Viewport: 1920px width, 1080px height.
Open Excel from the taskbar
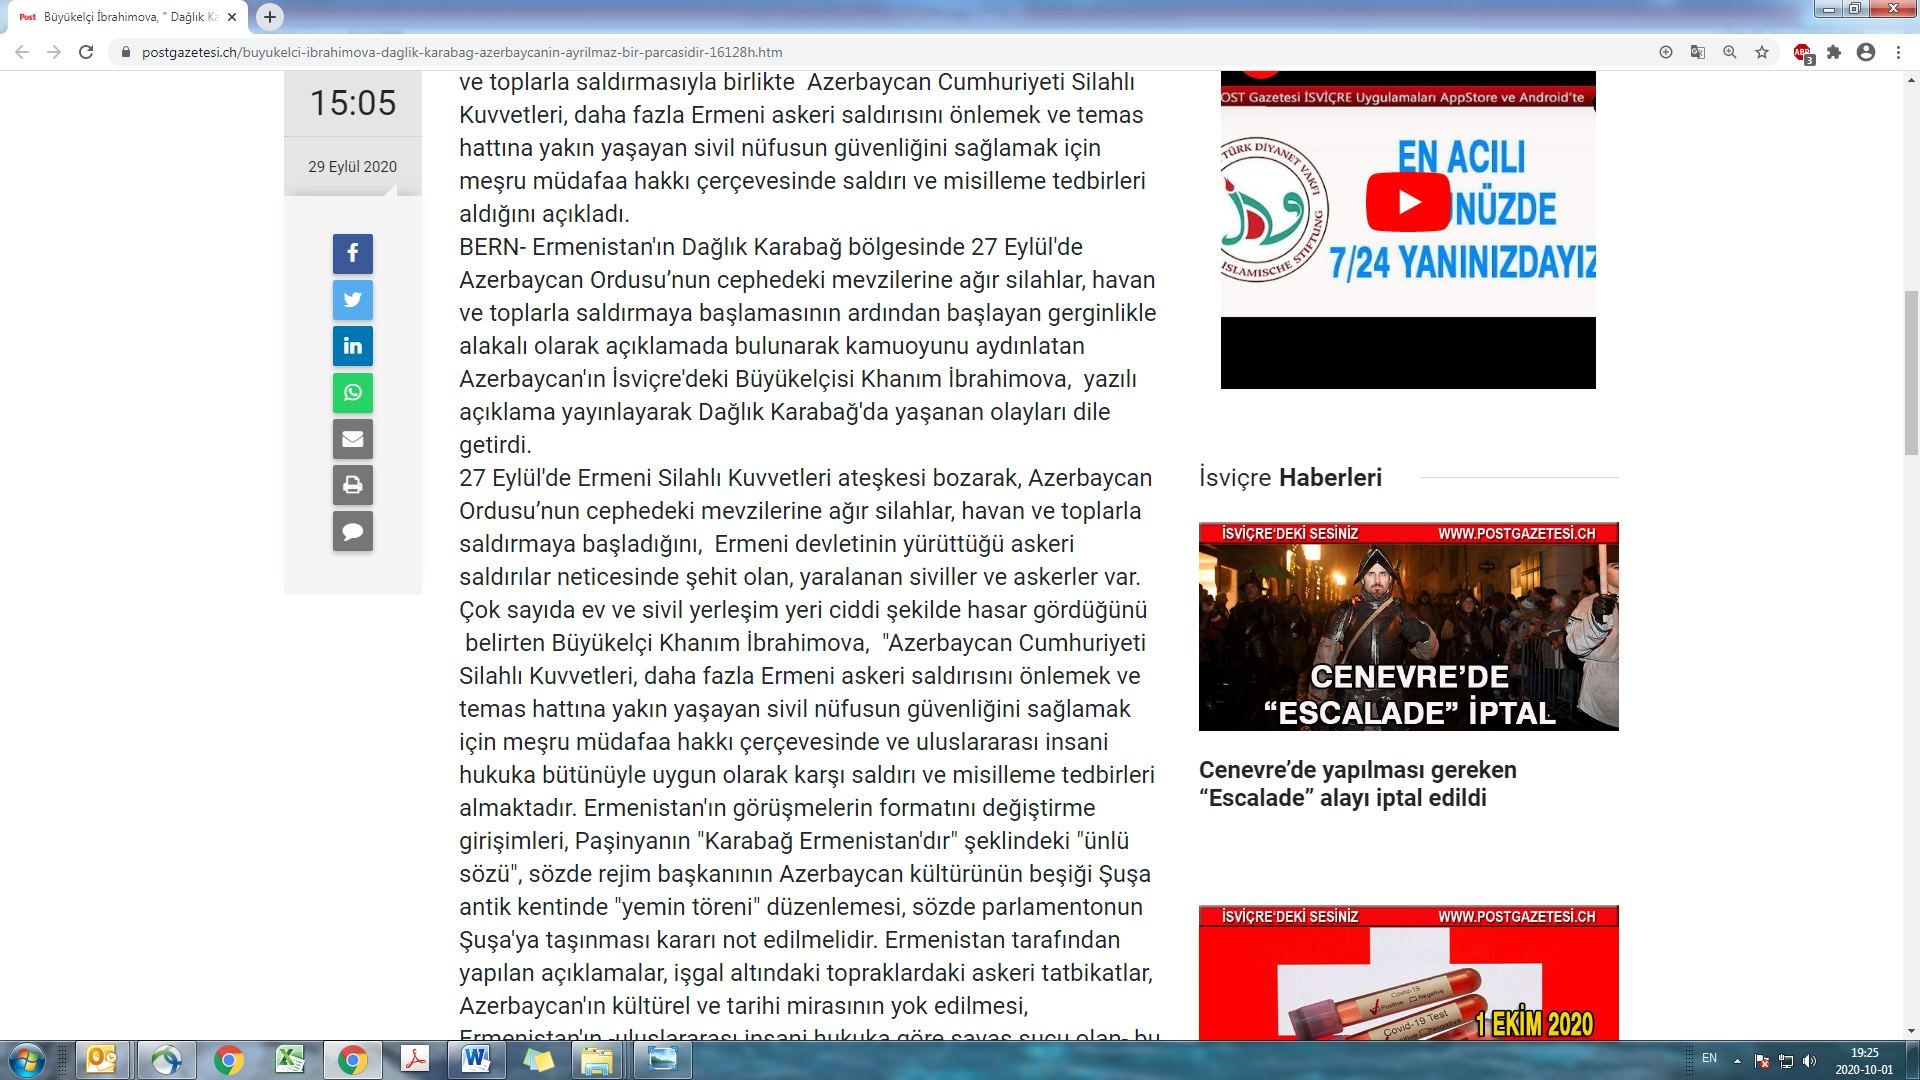tap(290, 1060)
